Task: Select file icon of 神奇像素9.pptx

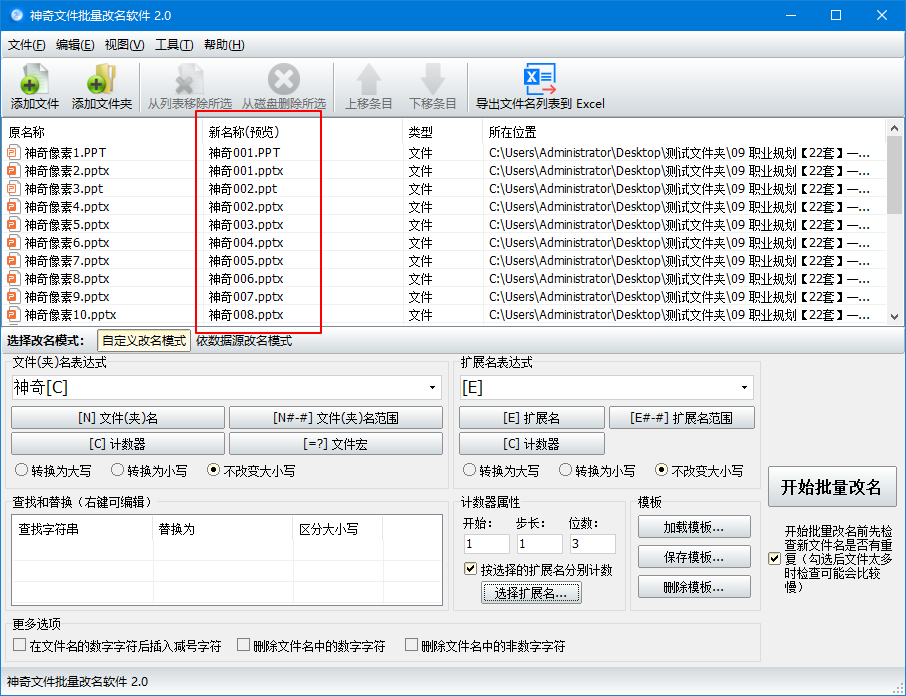Action: click(13, 296)
